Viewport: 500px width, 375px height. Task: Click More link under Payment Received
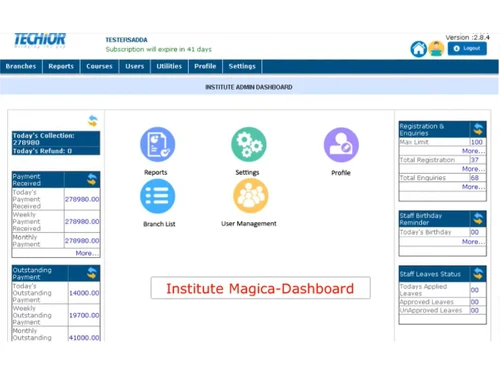87,253
